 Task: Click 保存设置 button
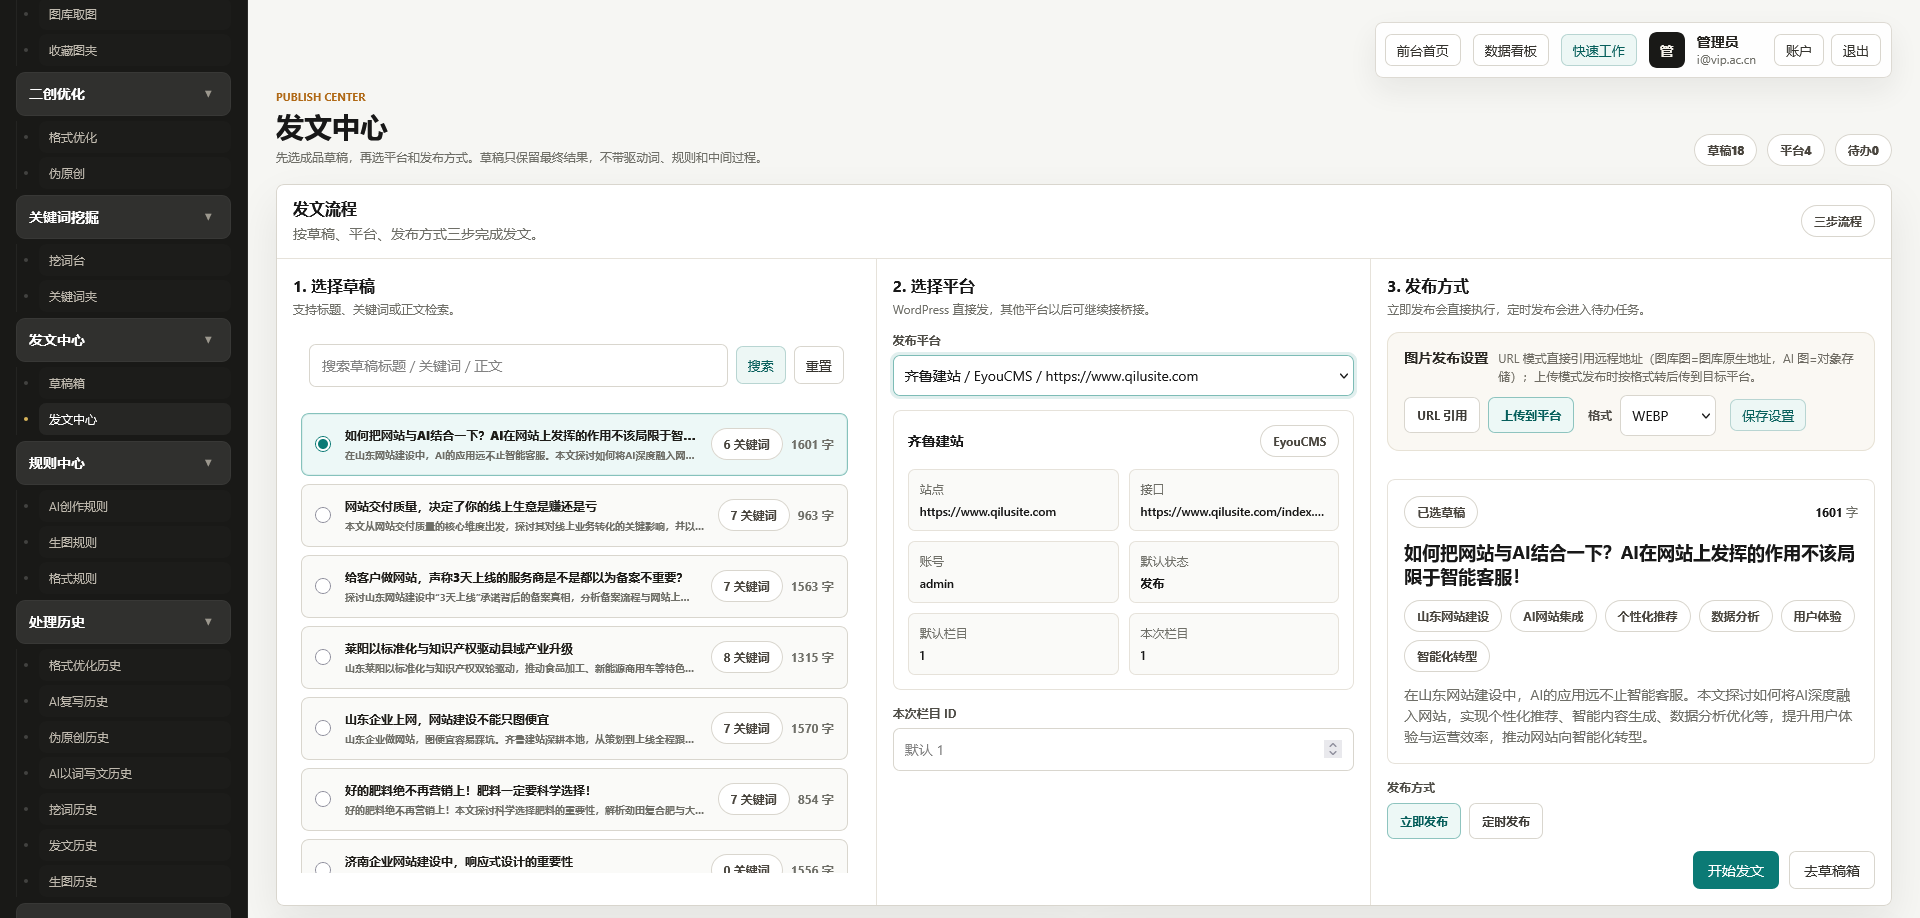point(1768,416)
